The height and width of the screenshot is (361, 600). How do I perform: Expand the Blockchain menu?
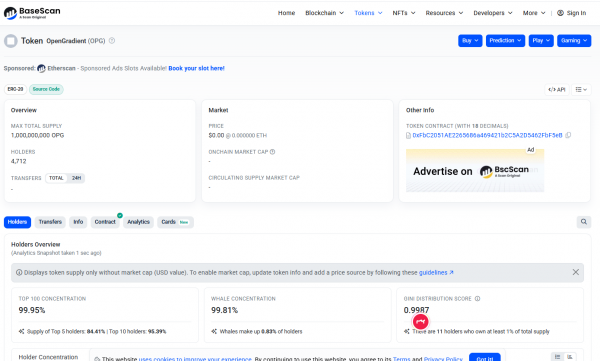[x=324, y=13]
